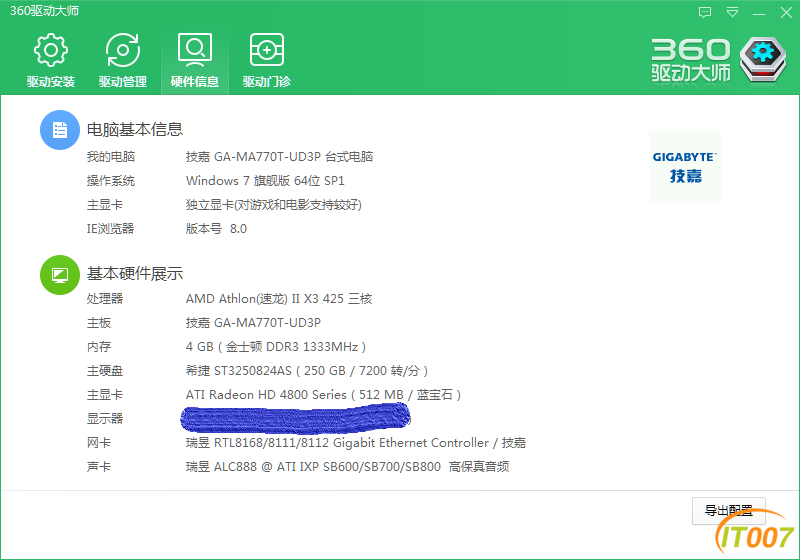Click the 360驱动大师 window title text
Viewport: 800px width, 560px height.
pos(44,11)
